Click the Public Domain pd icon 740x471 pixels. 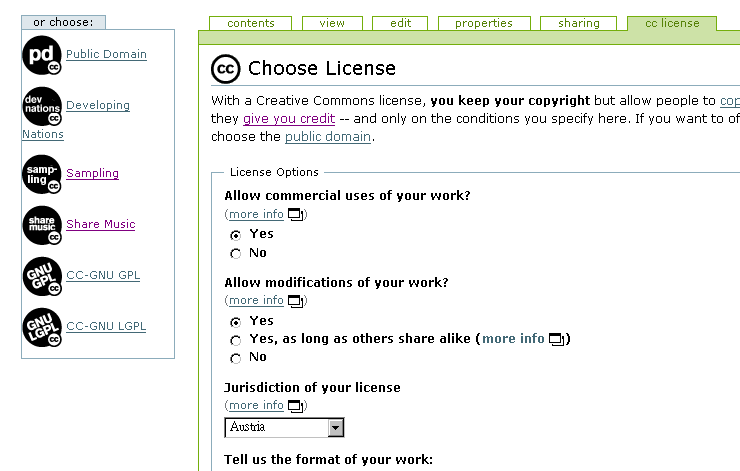click(x=42, y=55)
